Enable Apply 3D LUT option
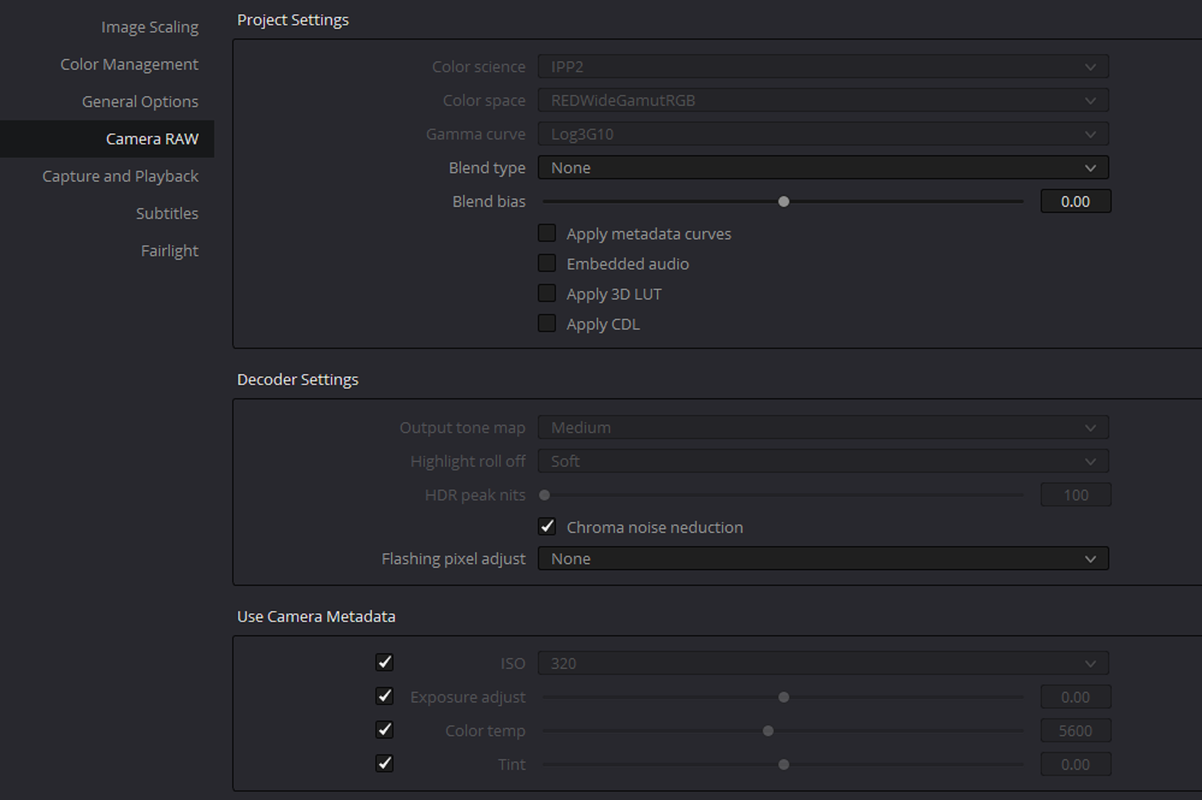Viewport: 1202px width, 800px height. pyautogui.click(x=547, y=293)
